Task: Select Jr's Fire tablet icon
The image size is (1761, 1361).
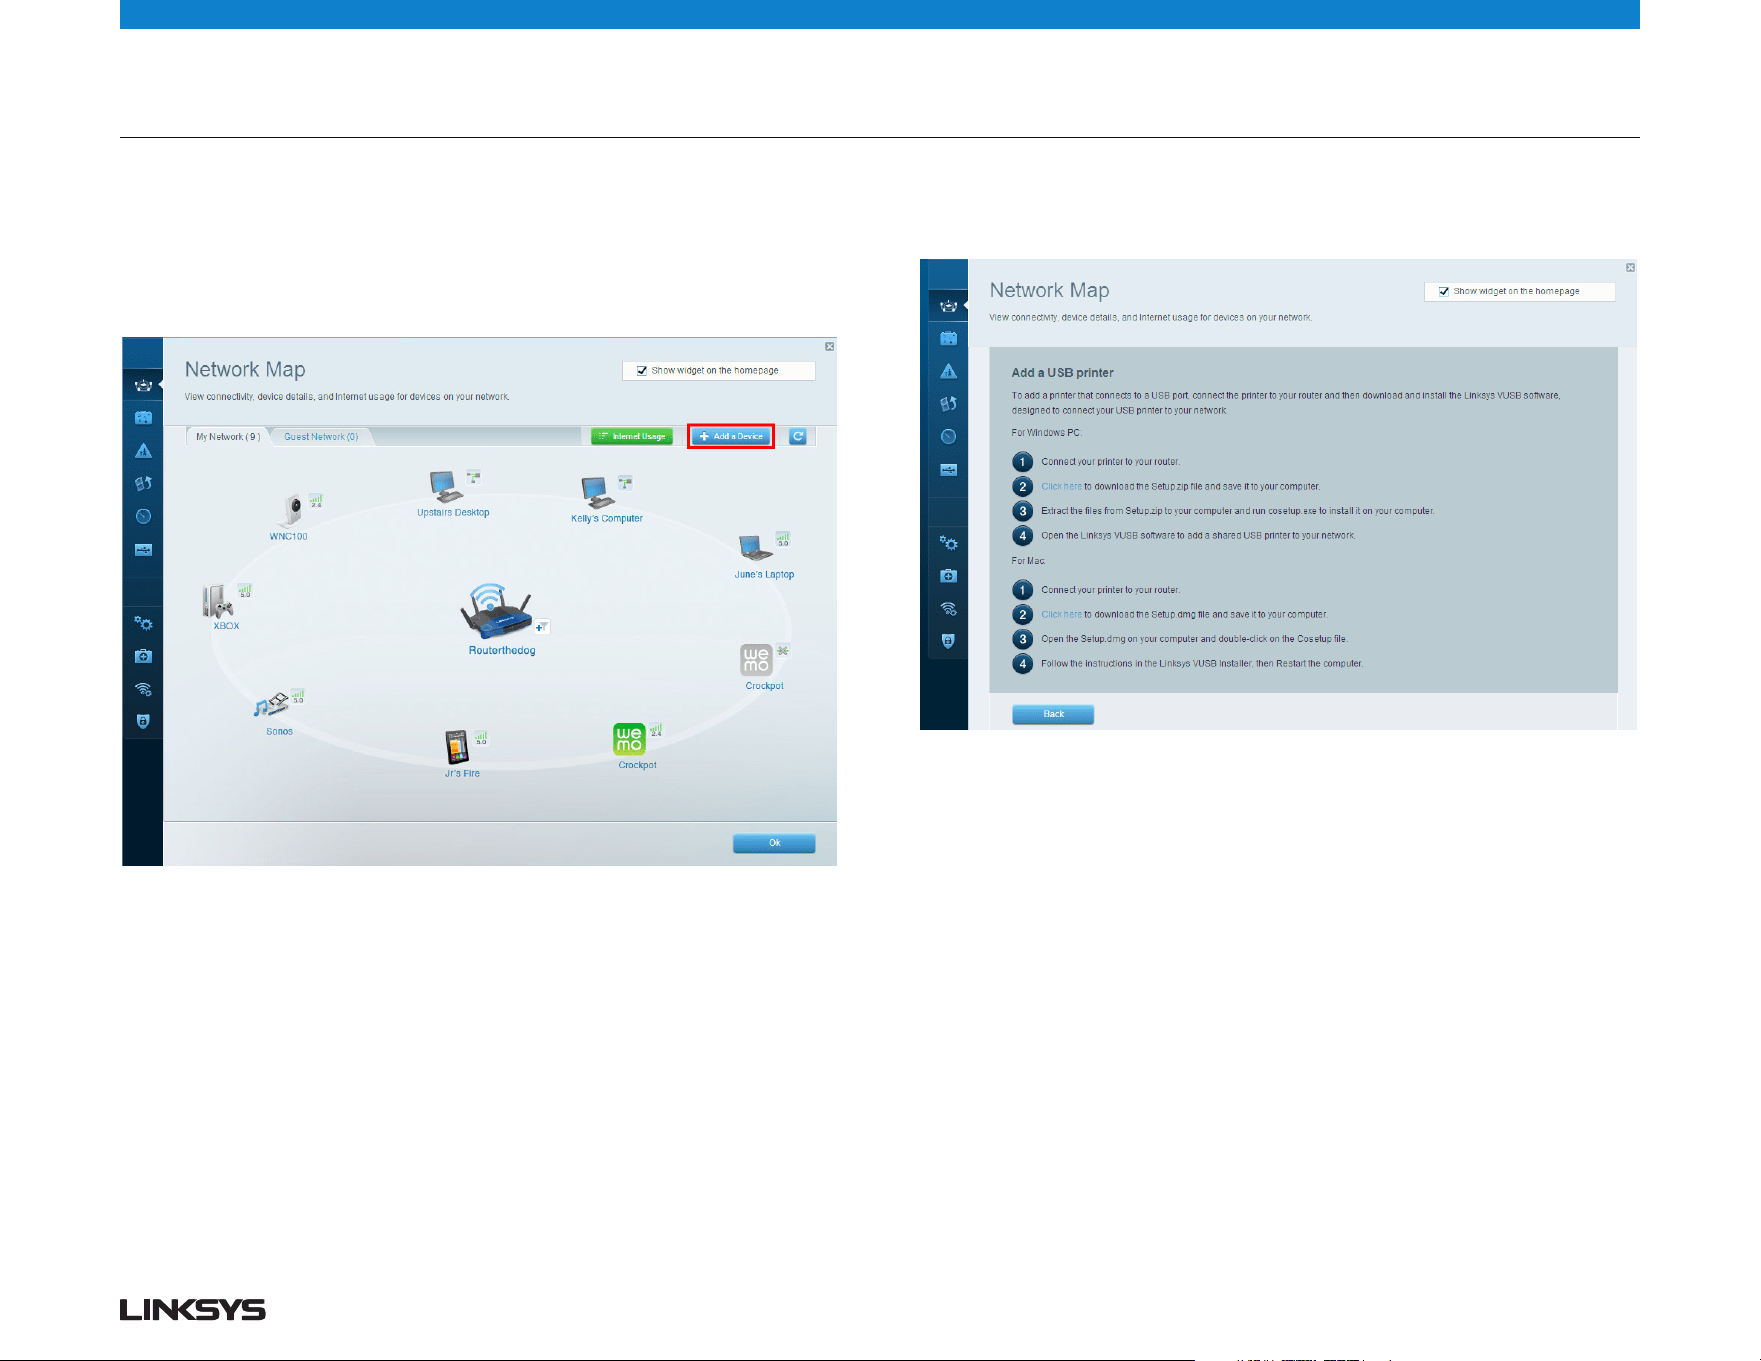Action: coord(457,747)
